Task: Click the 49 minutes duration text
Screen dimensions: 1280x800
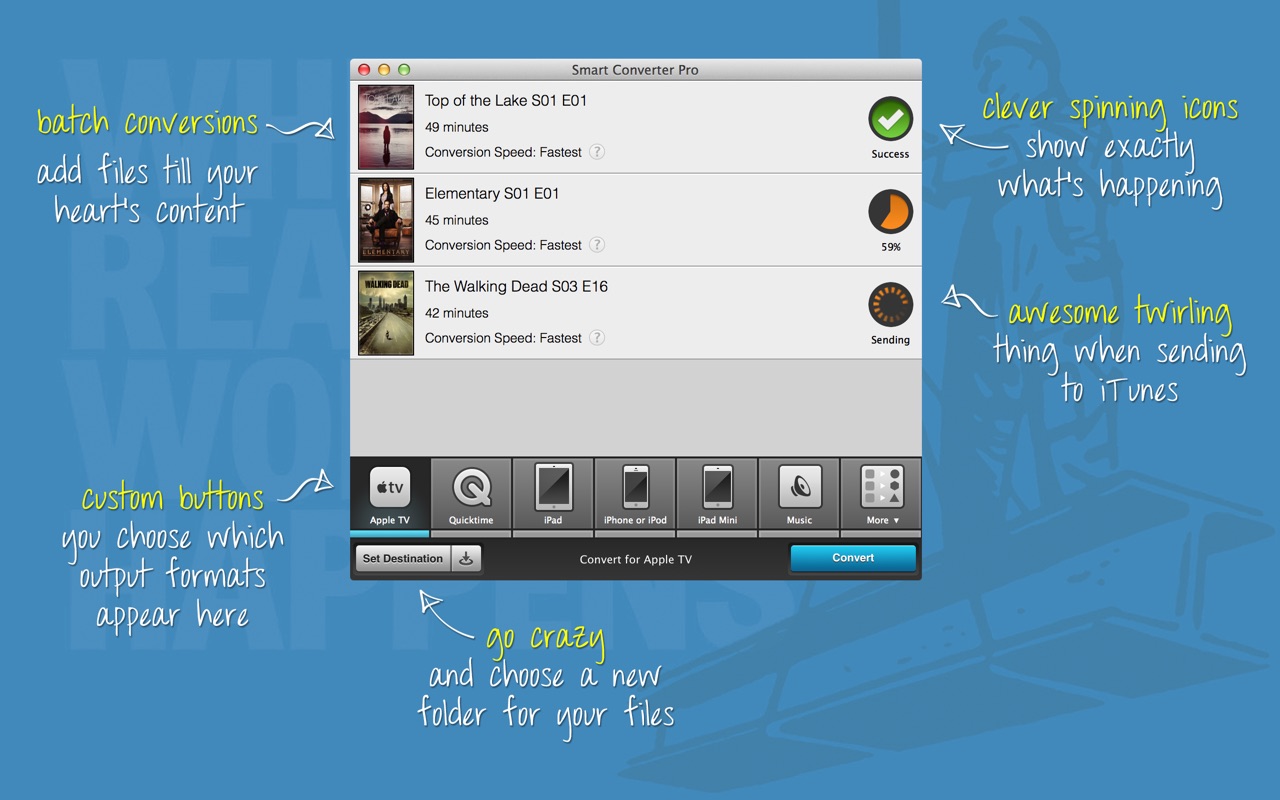Action: (457, 127)
